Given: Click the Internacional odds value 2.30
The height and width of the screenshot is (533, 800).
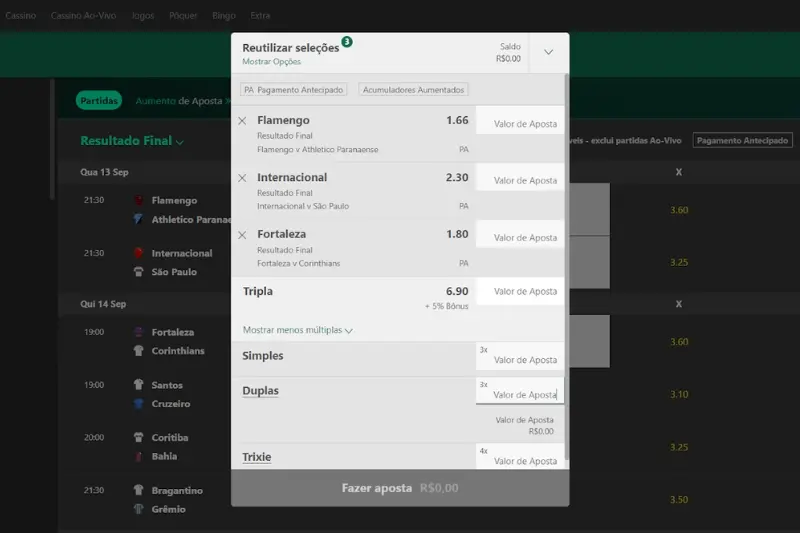Looking at the screenshot, I should coord(457,177).
